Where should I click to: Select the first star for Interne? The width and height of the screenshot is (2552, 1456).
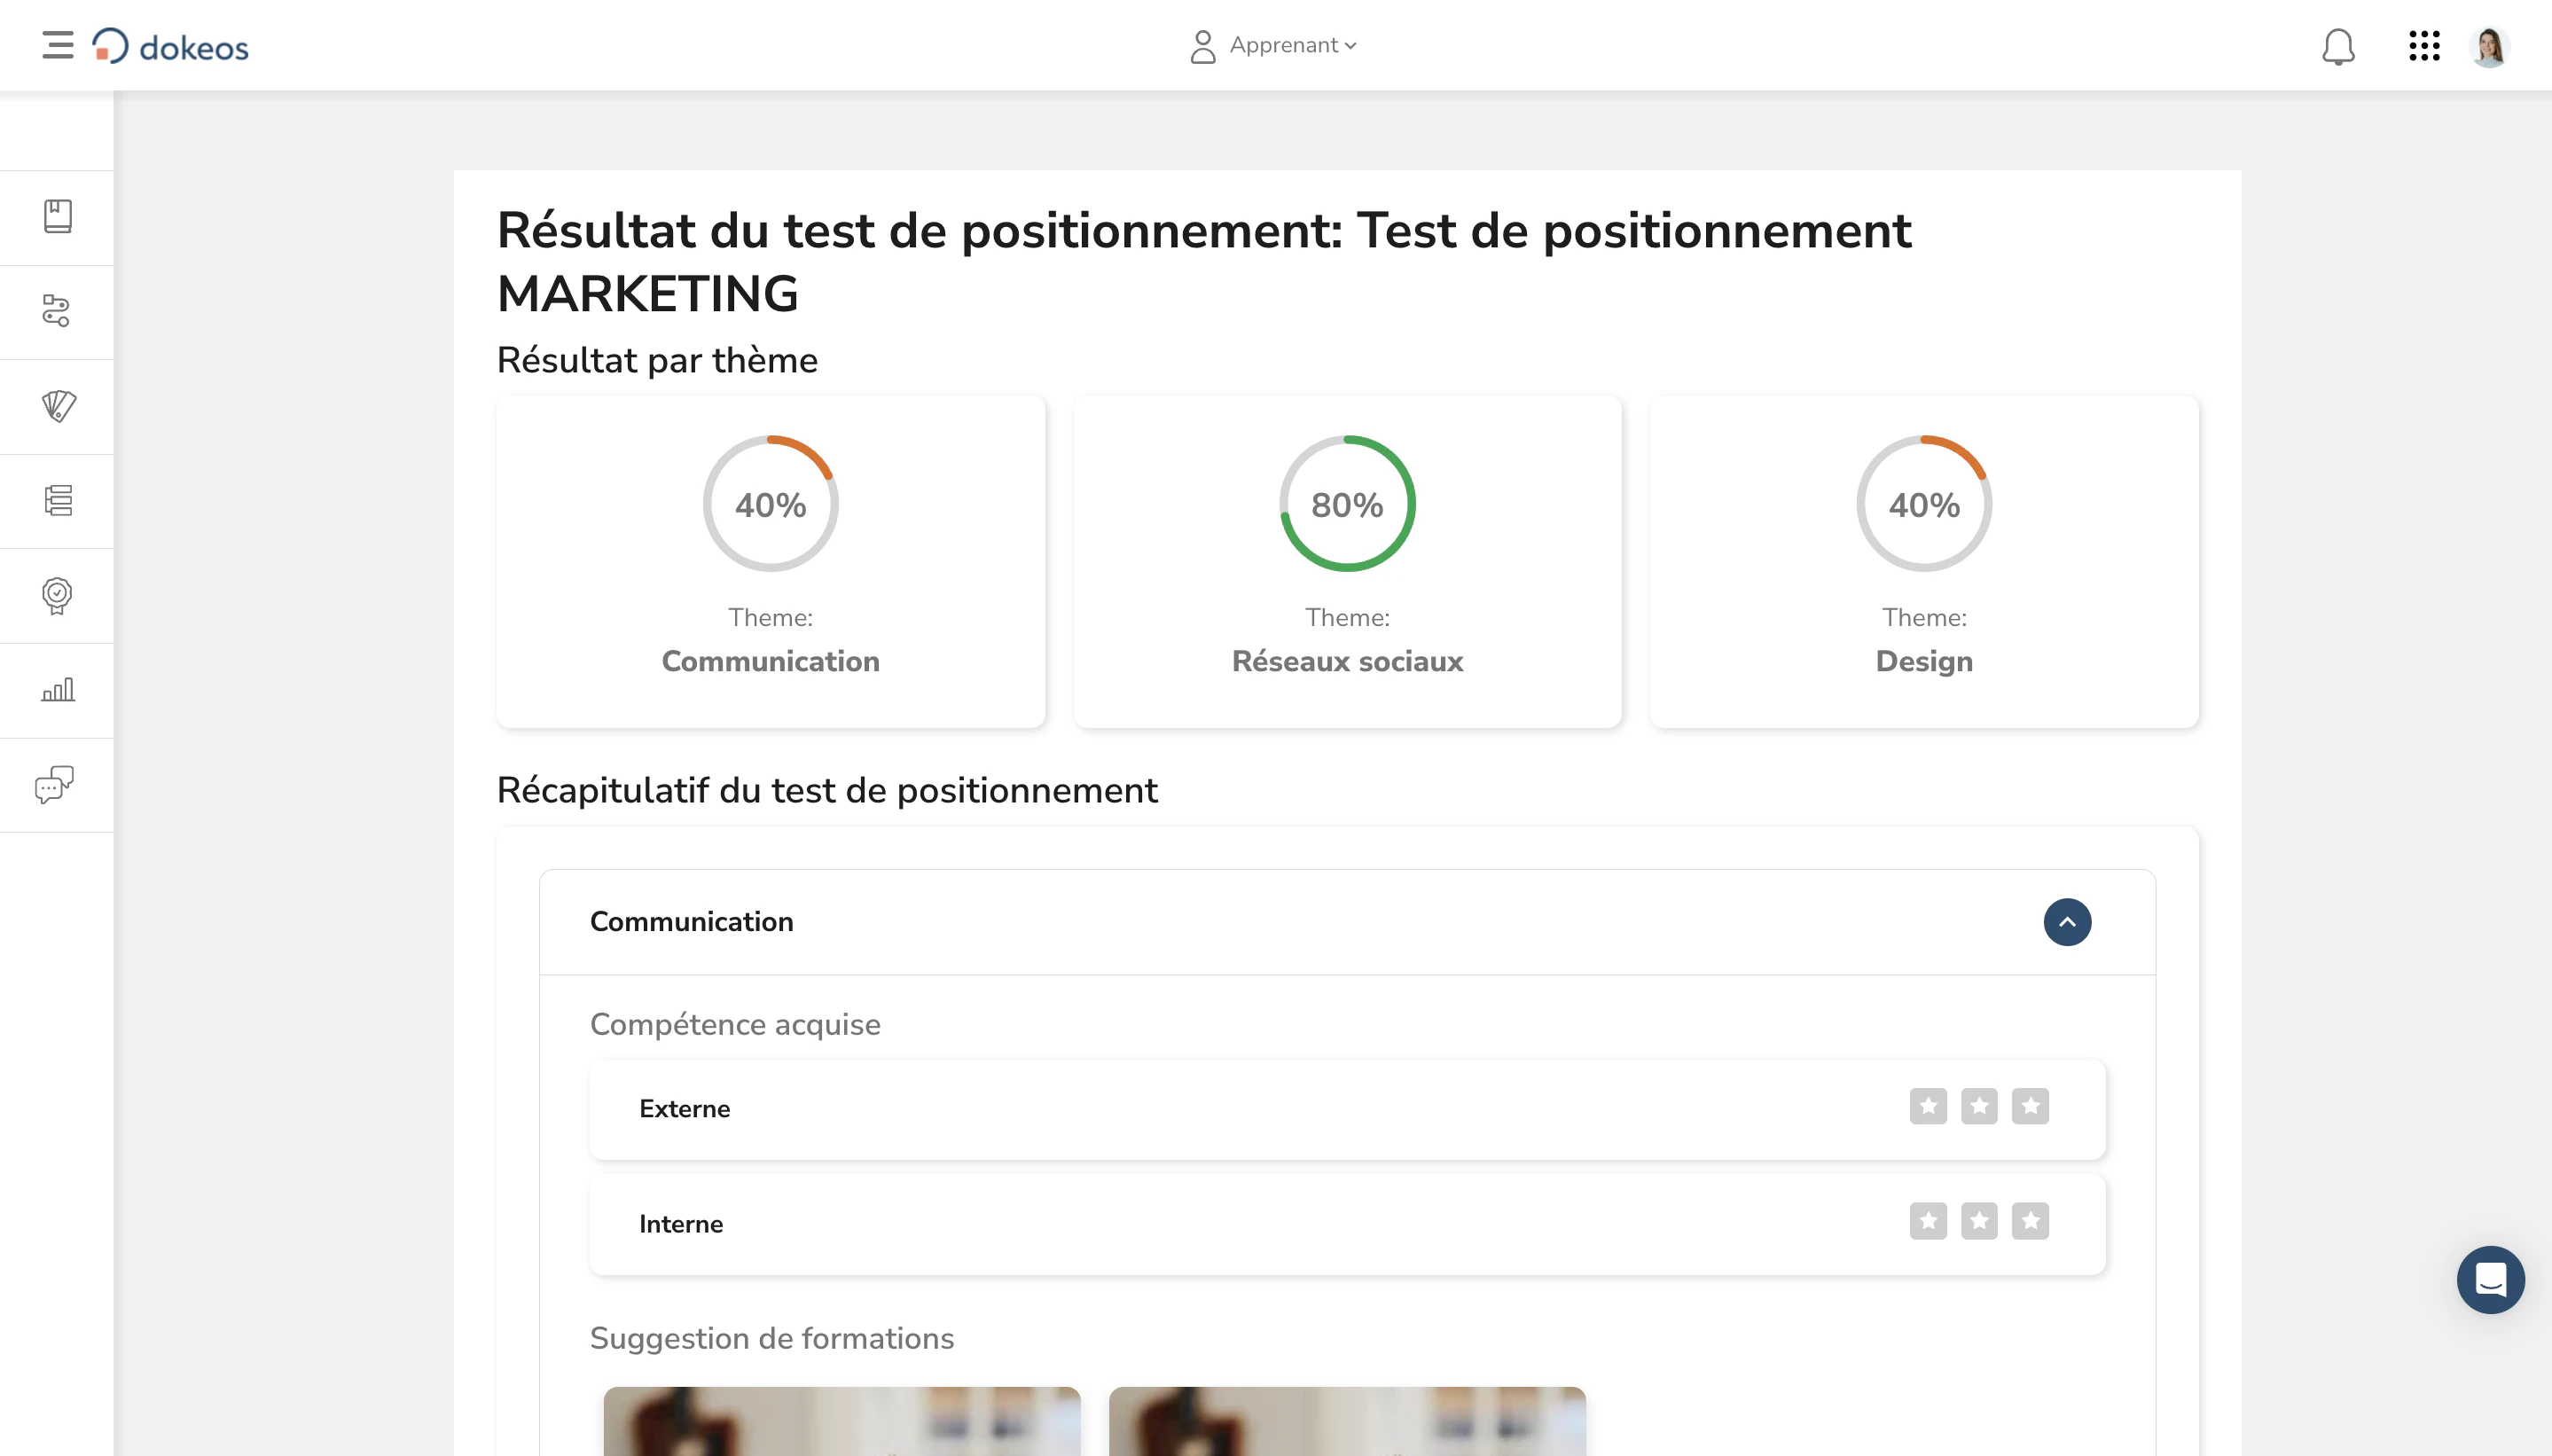(1930, 1220)
